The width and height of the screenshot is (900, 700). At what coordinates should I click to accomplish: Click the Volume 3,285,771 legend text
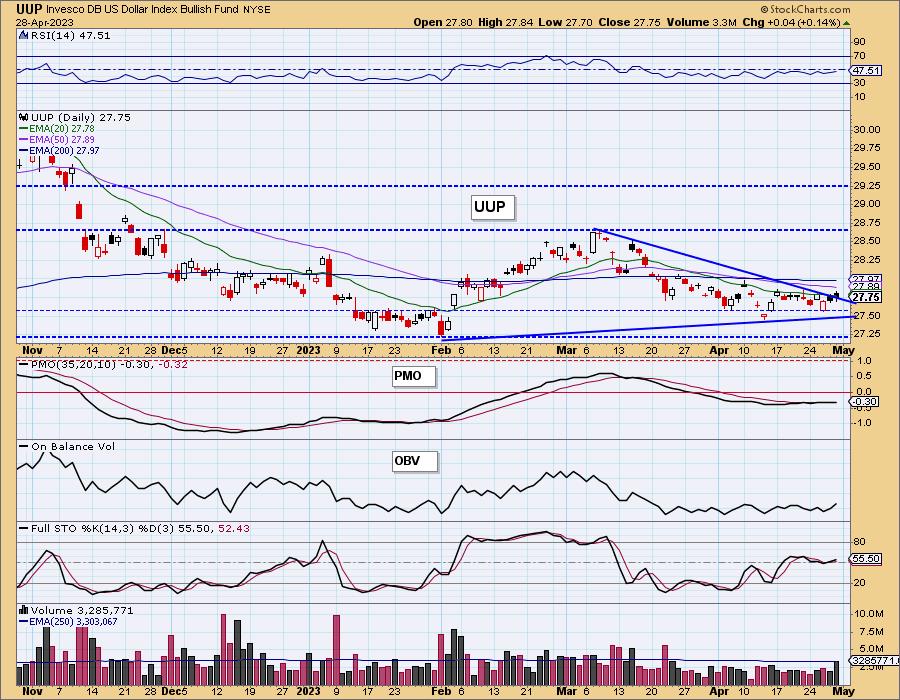(x=82, y=610)
